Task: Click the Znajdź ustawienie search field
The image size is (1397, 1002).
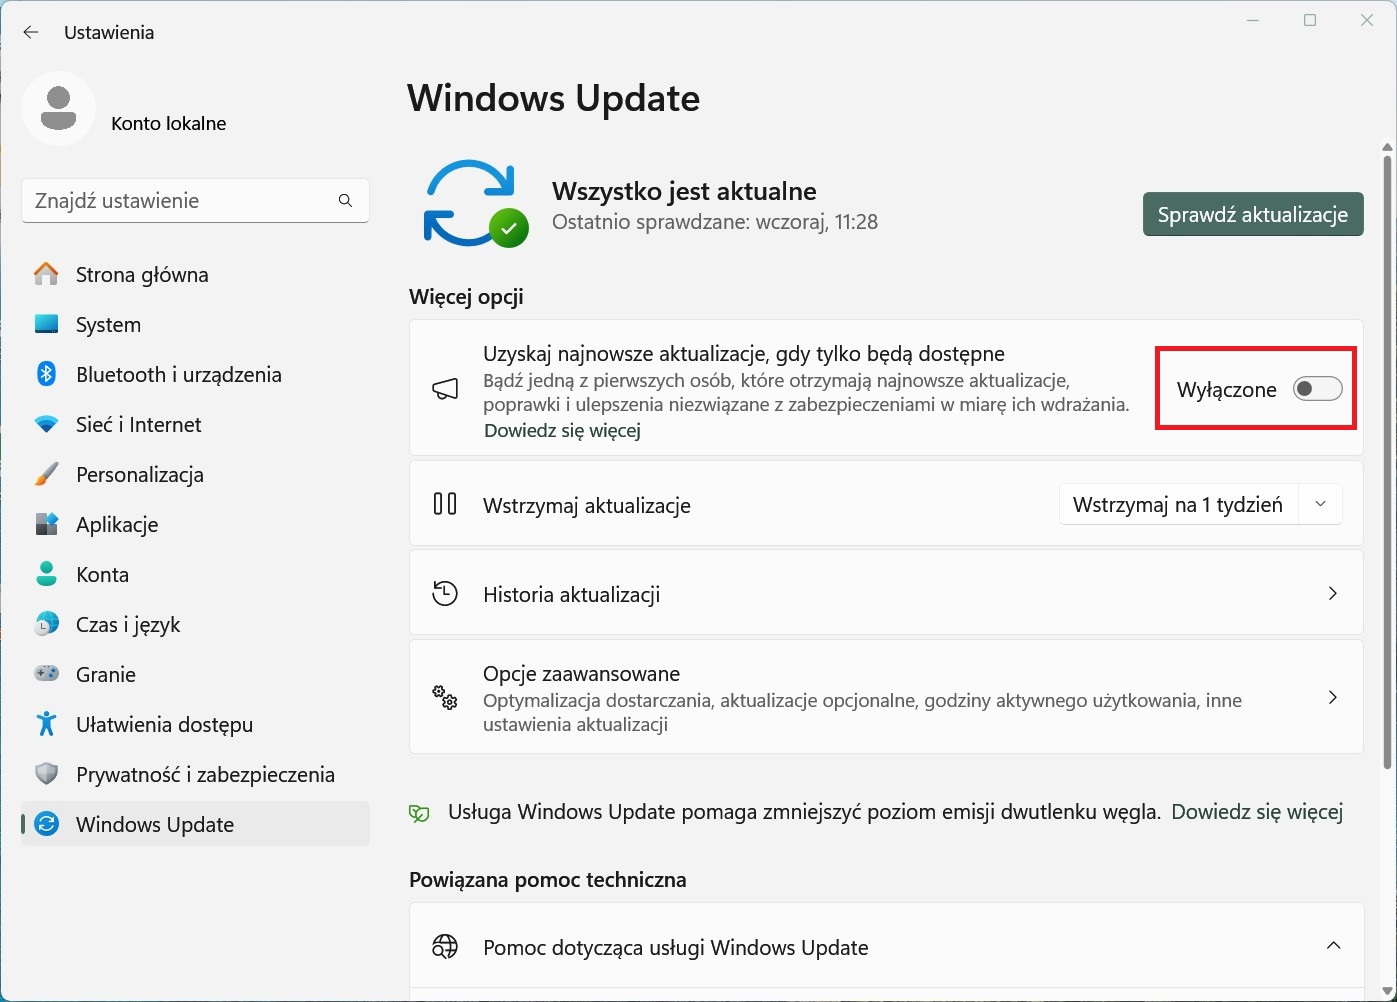Action: coord(195,200)
